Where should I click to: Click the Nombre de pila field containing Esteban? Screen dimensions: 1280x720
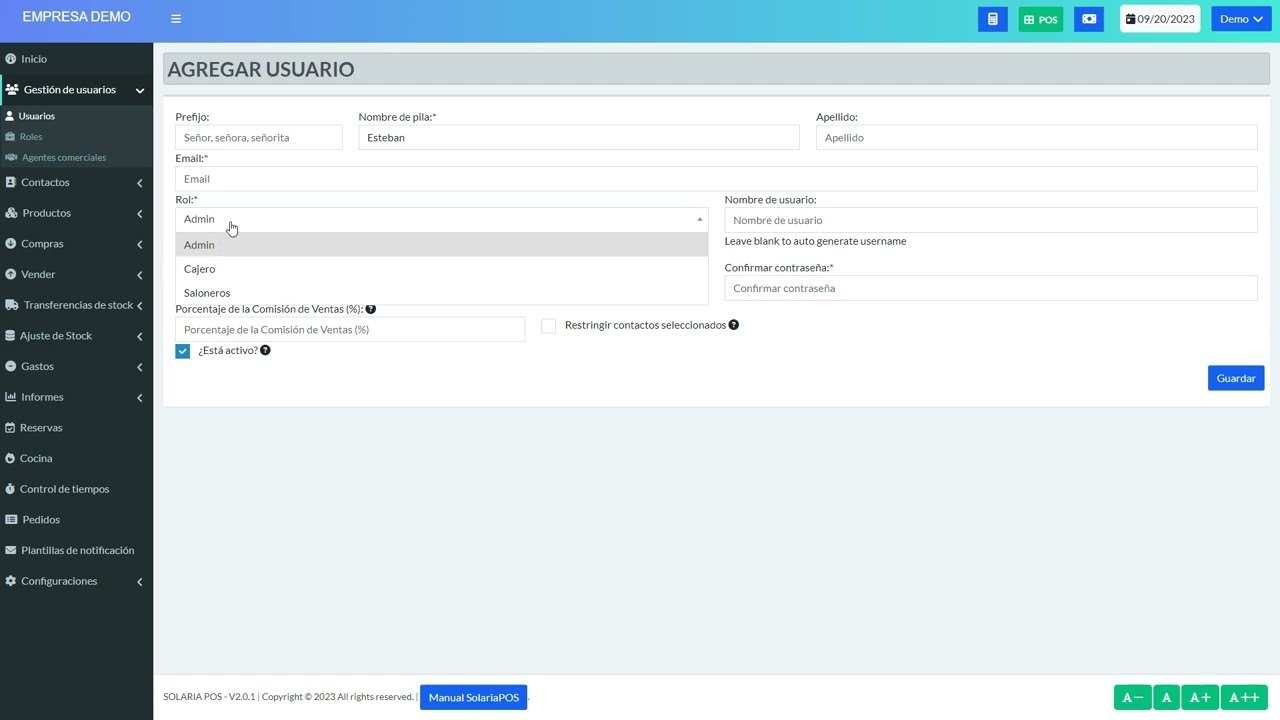click(579, 138)
